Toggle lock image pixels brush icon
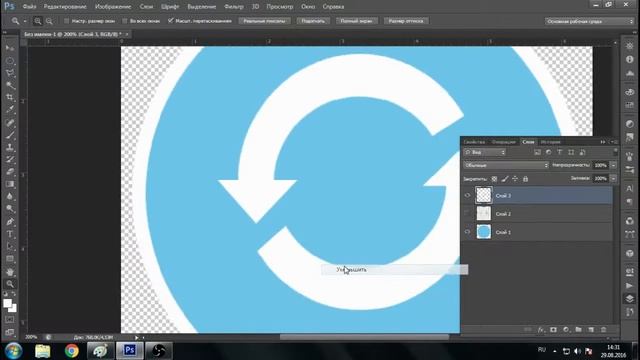The height and width of the screenshot is (360, 640). [505, 179]
